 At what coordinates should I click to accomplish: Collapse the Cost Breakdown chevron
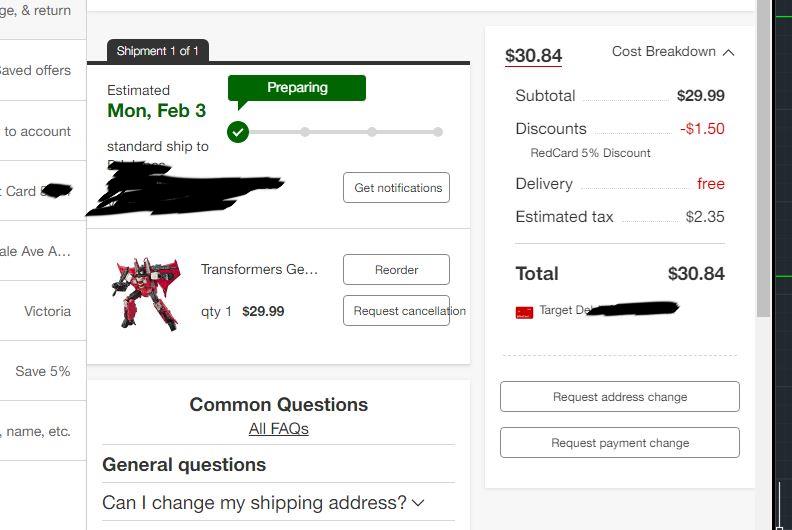728,52
